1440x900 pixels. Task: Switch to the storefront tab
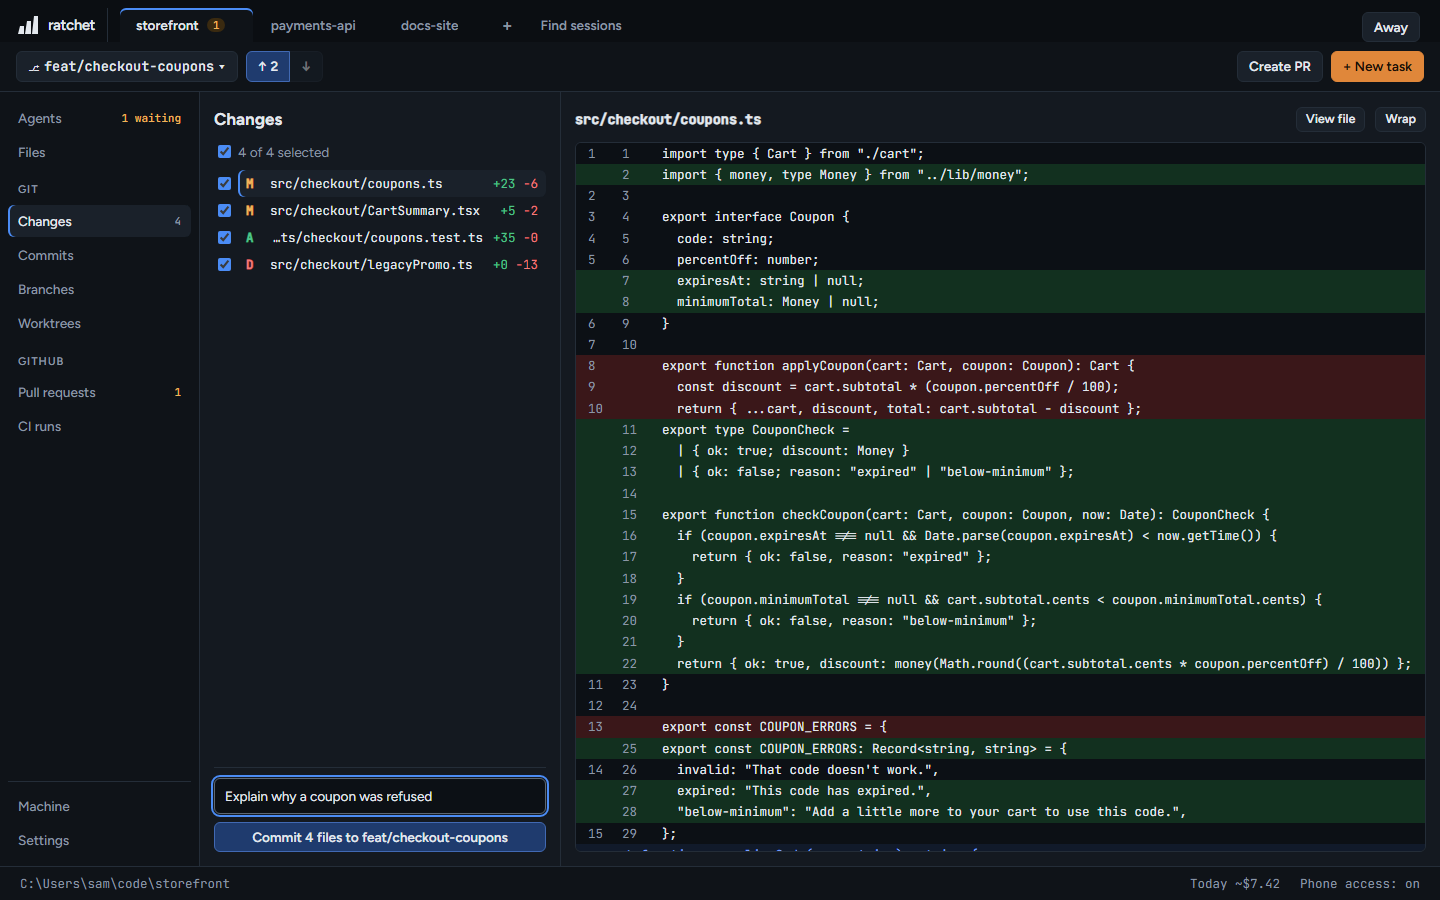pos(186,26)
